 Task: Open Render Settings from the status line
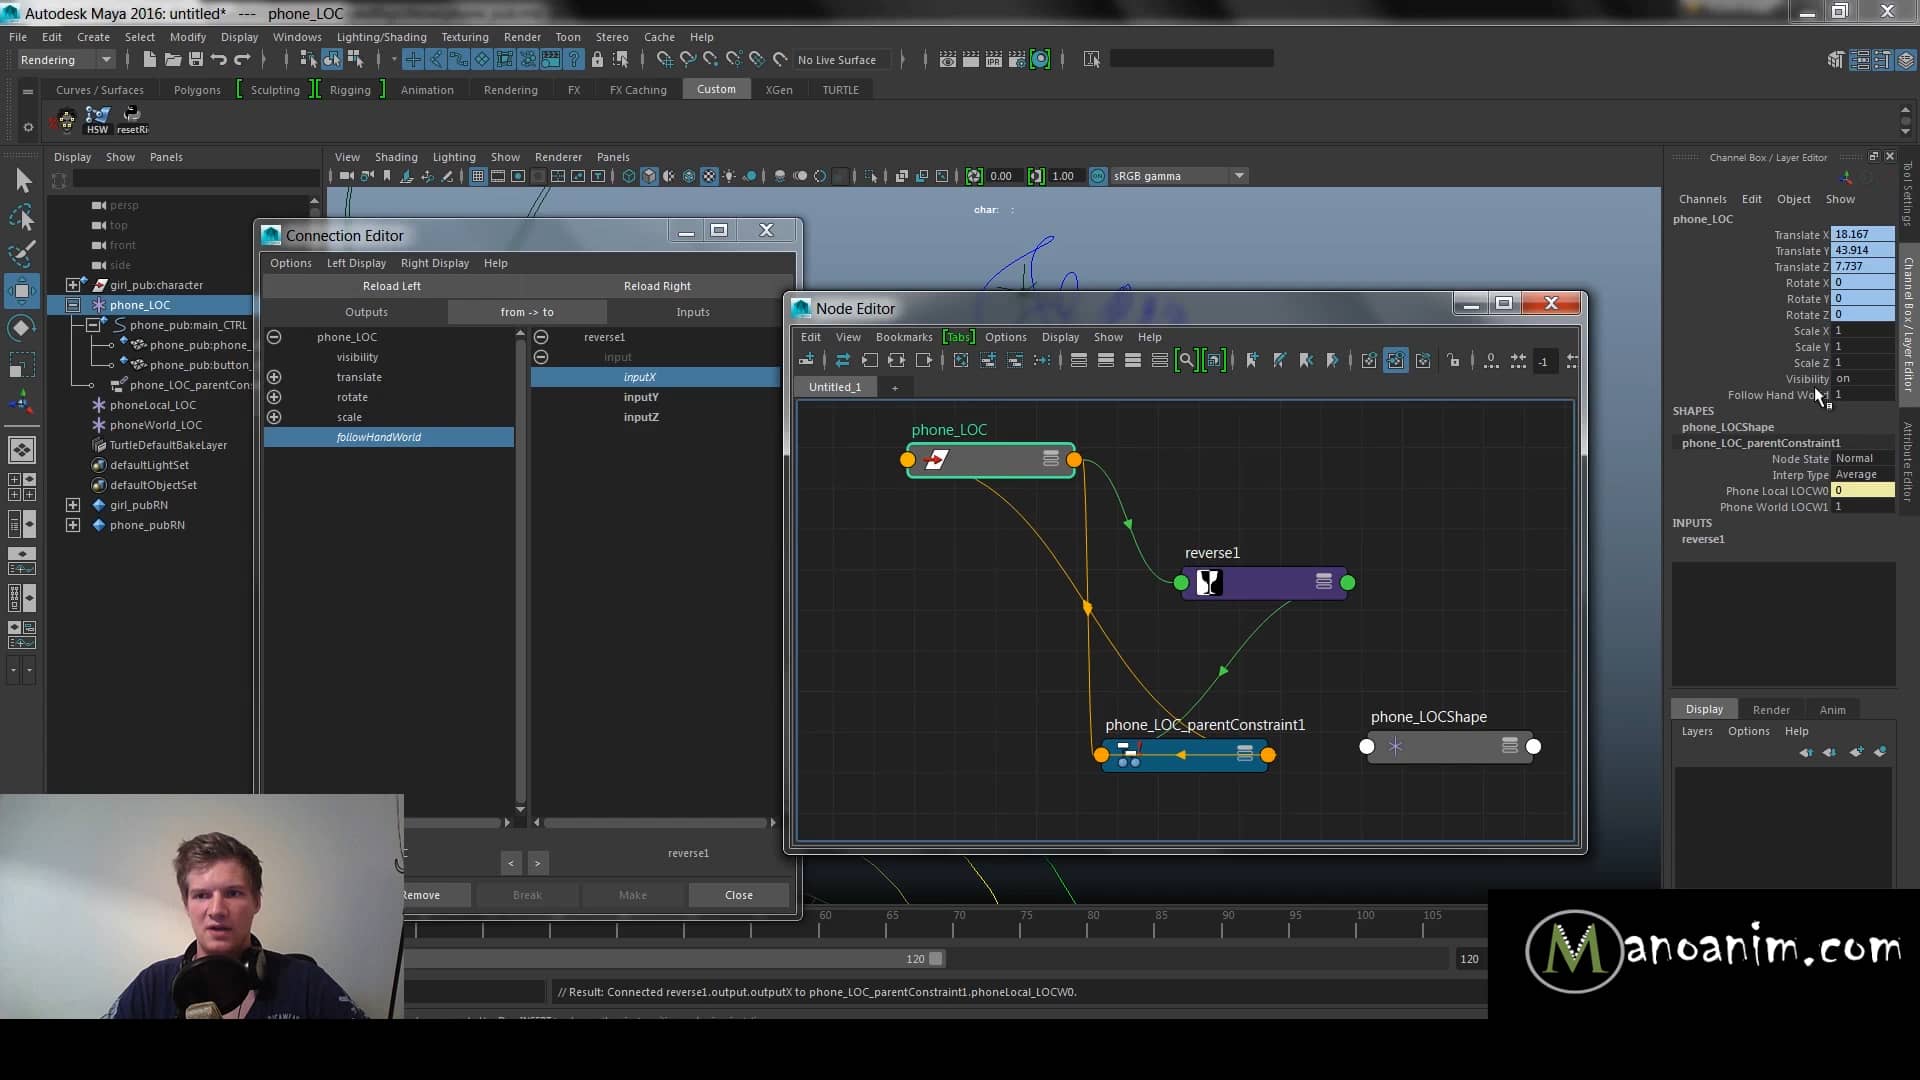click(1017, 59)
